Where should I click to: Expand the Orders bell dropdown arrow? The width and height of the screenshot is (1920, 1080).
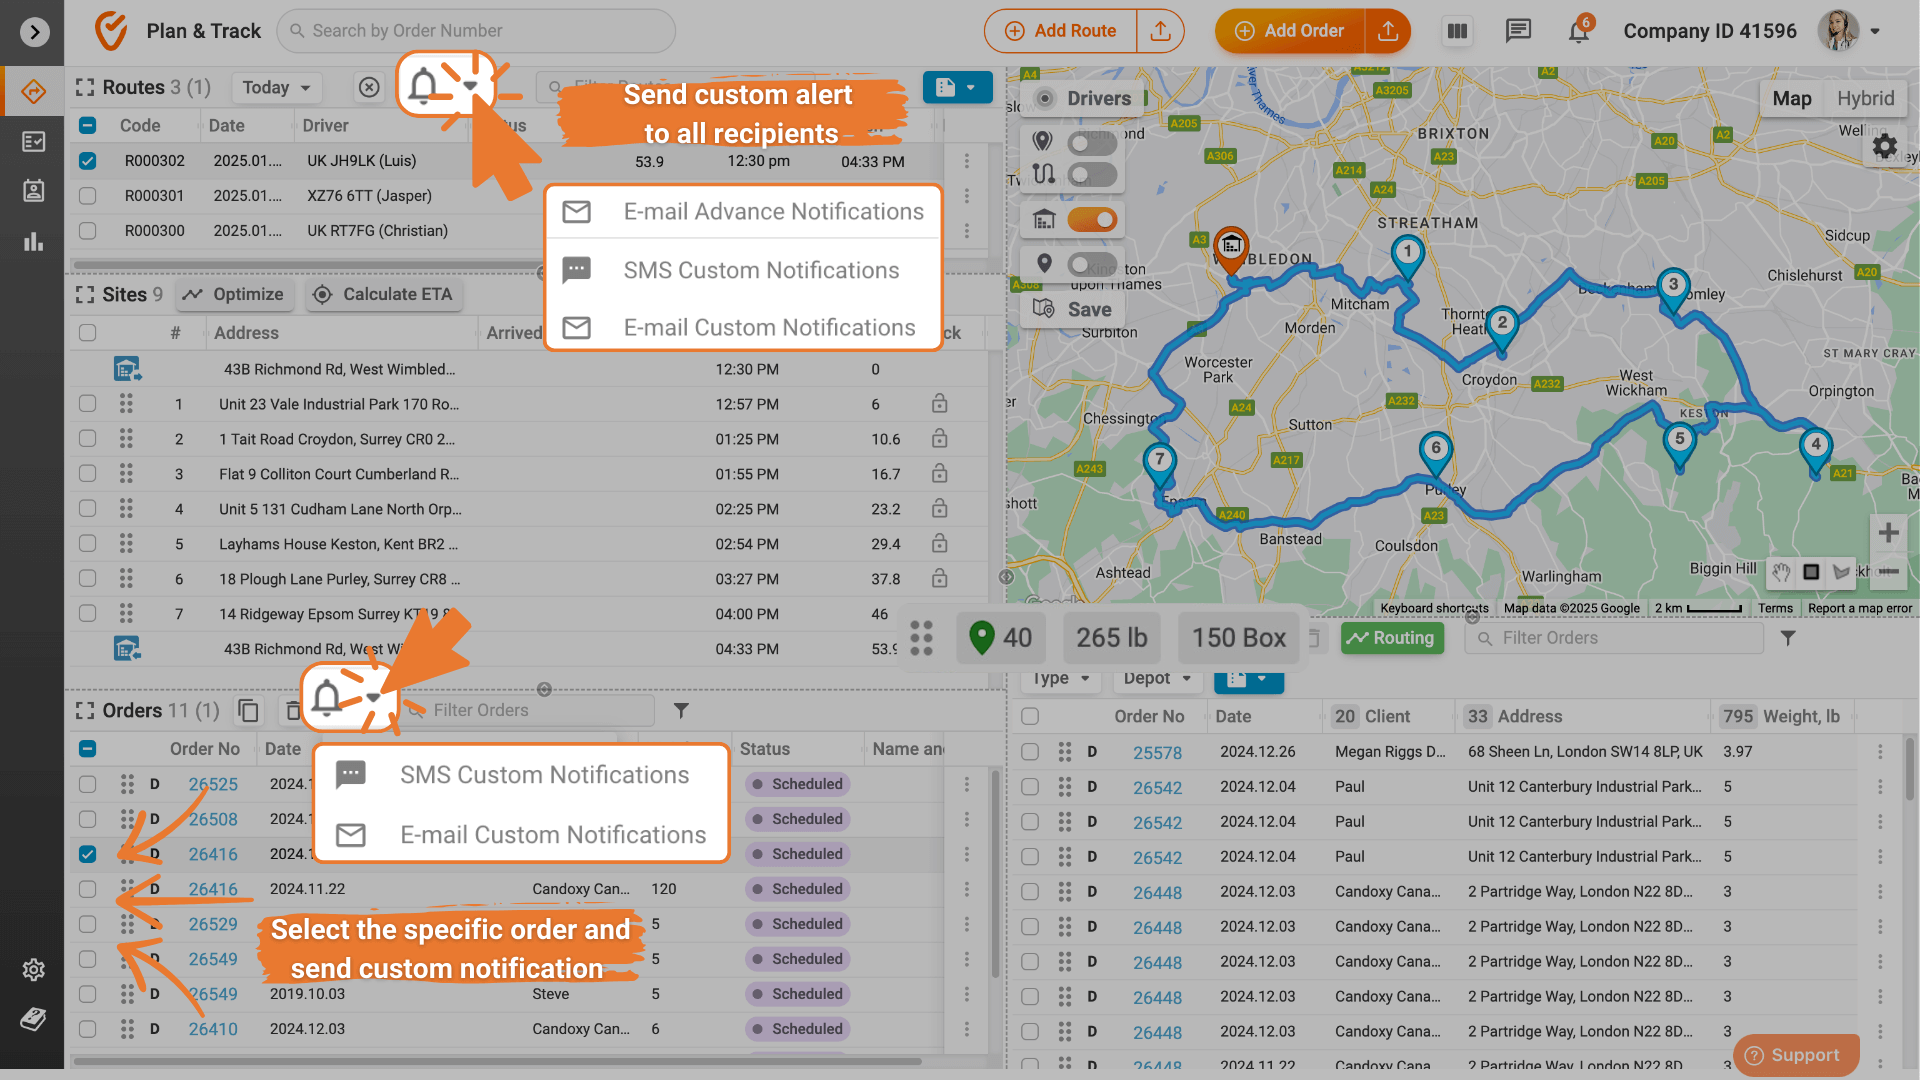pyautogui.click(x=373, y=697)
